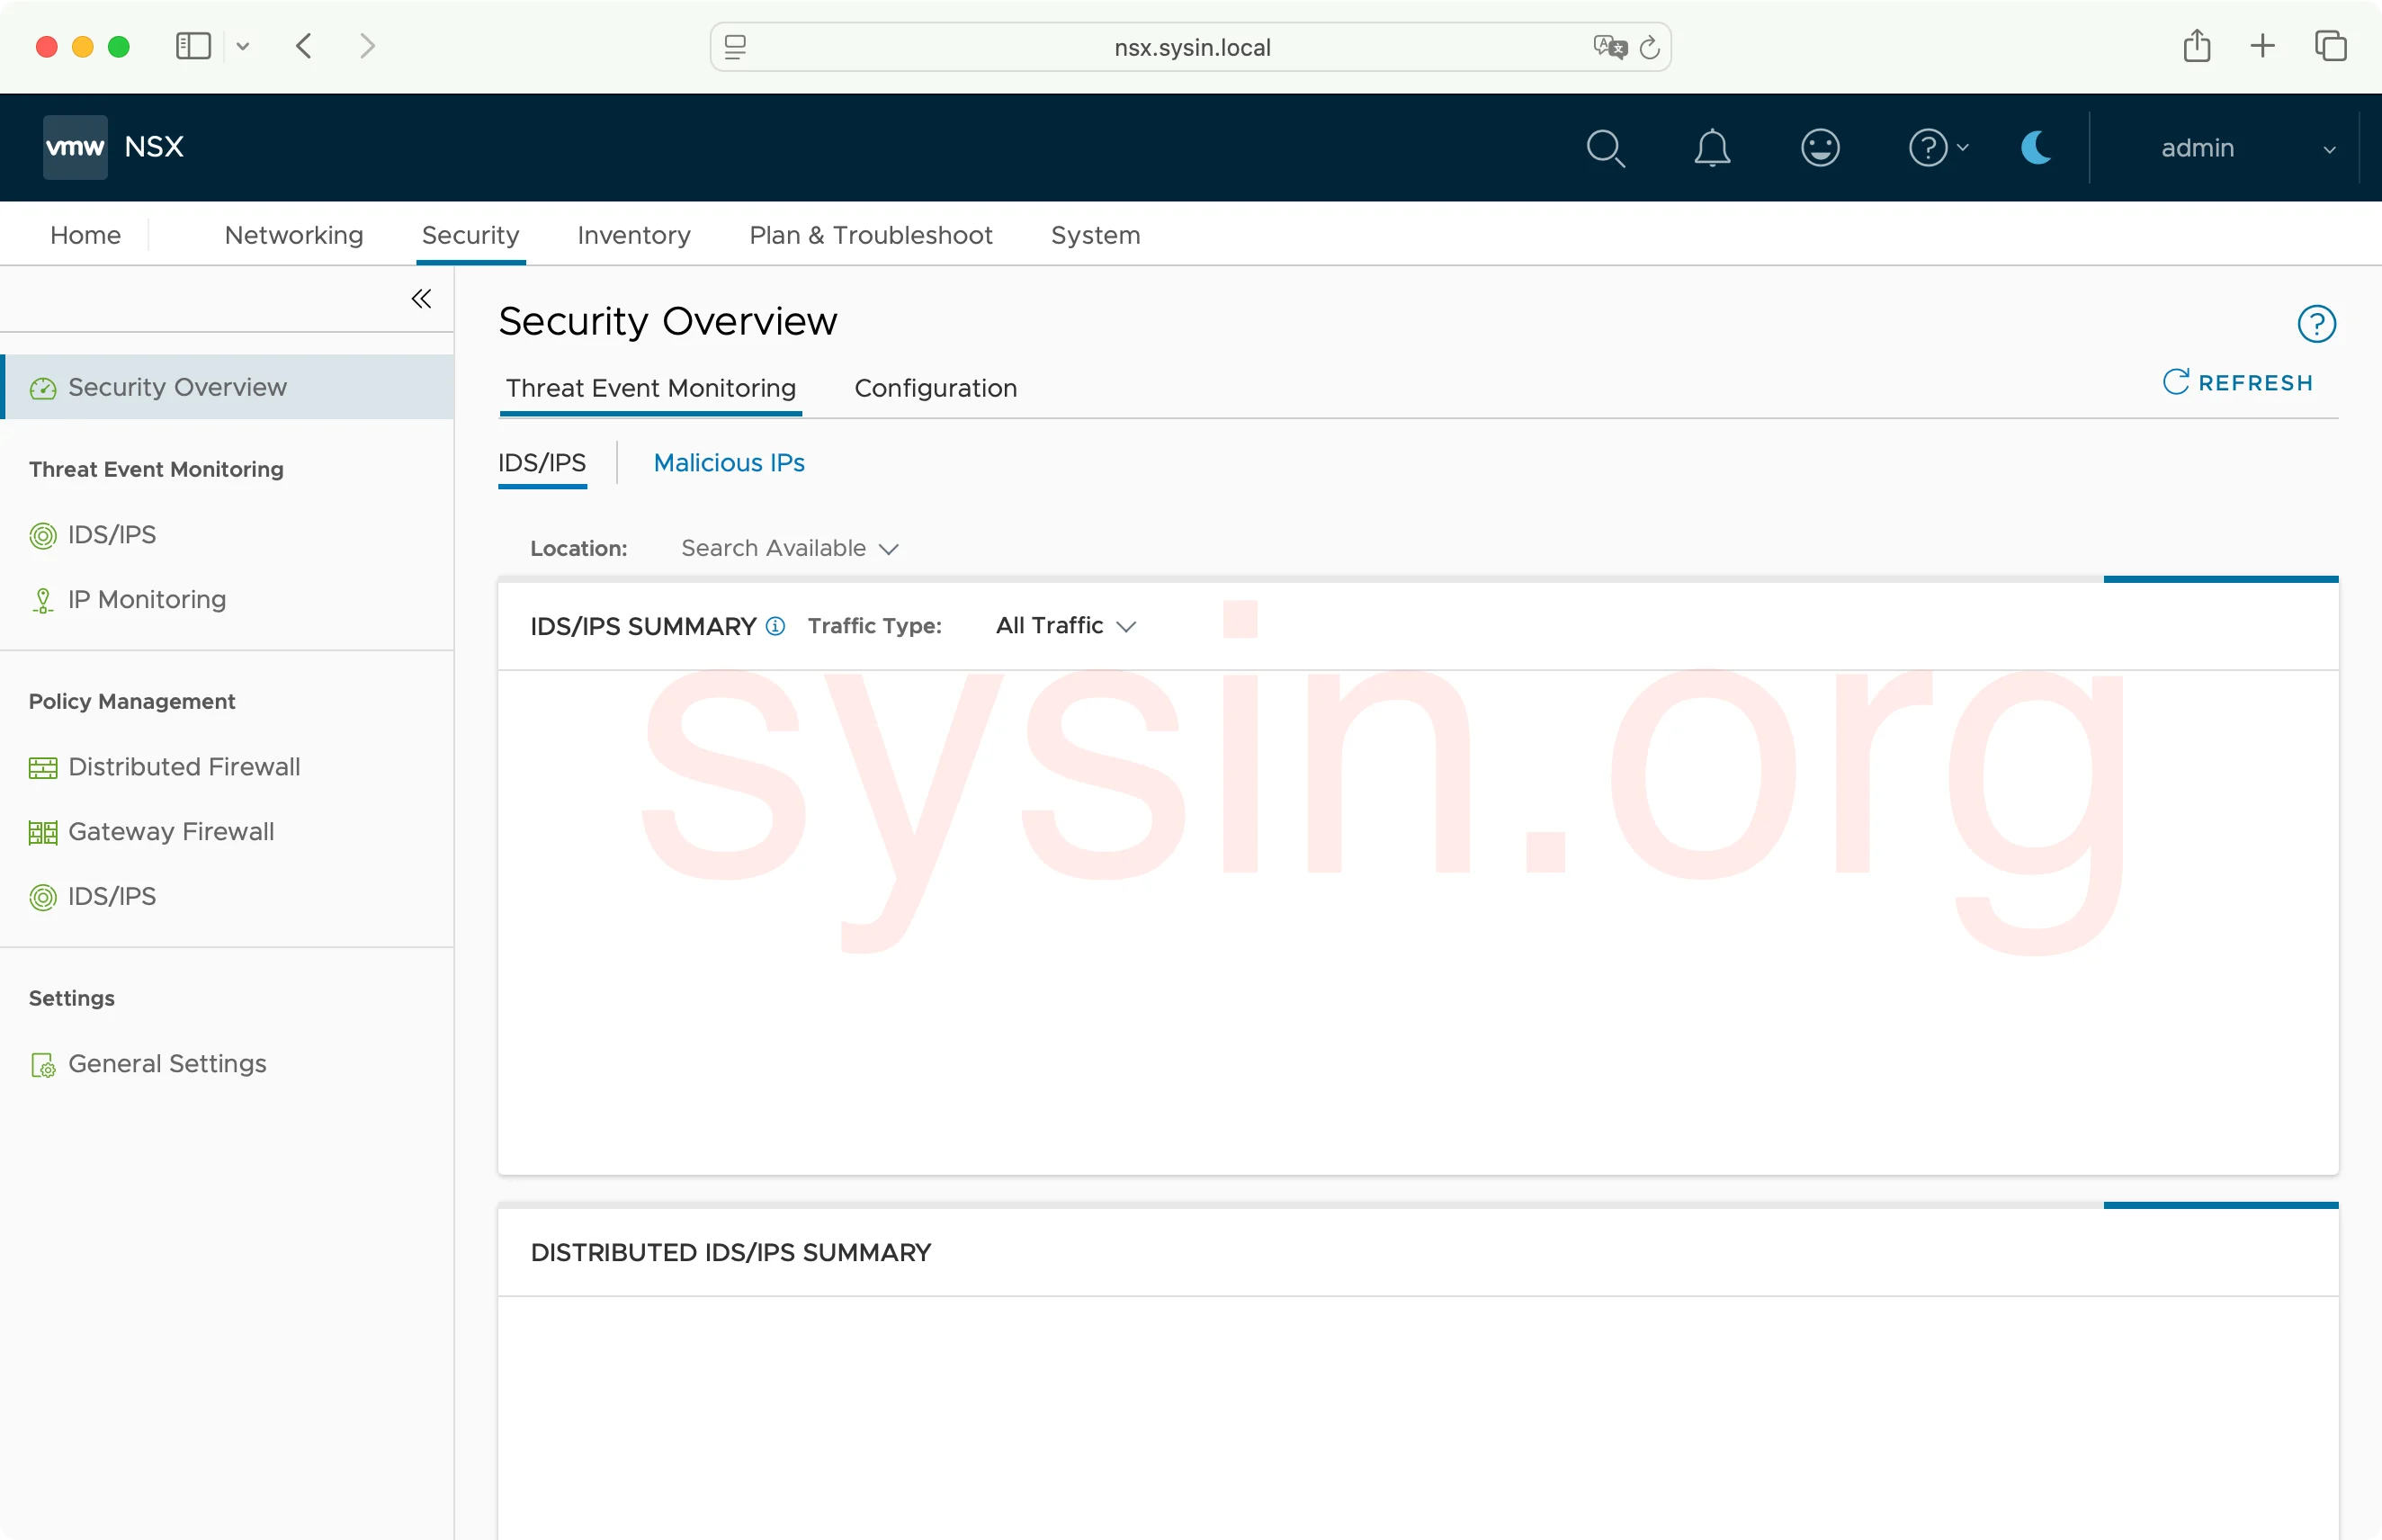Click the feedback smiley face icon
The width and height of the screenshot is (2382, 1540).
(x=1820, y=148)
